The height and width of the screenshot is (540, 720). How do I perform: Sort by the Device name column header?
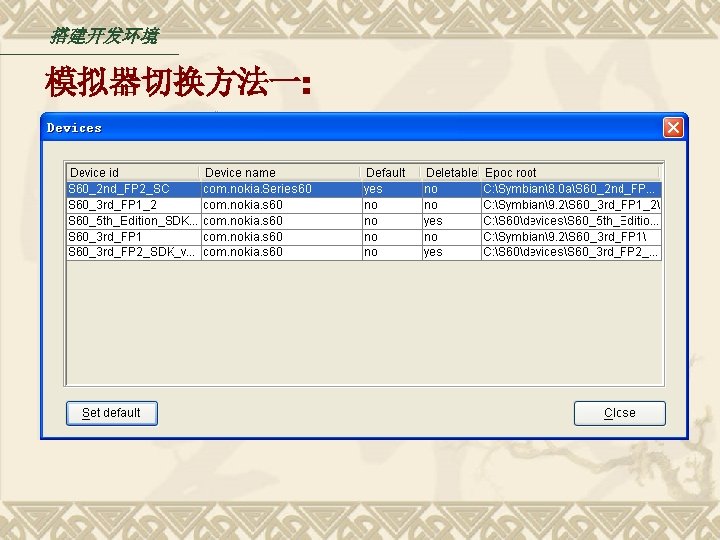pyautogui.click(x=281, y=173)
